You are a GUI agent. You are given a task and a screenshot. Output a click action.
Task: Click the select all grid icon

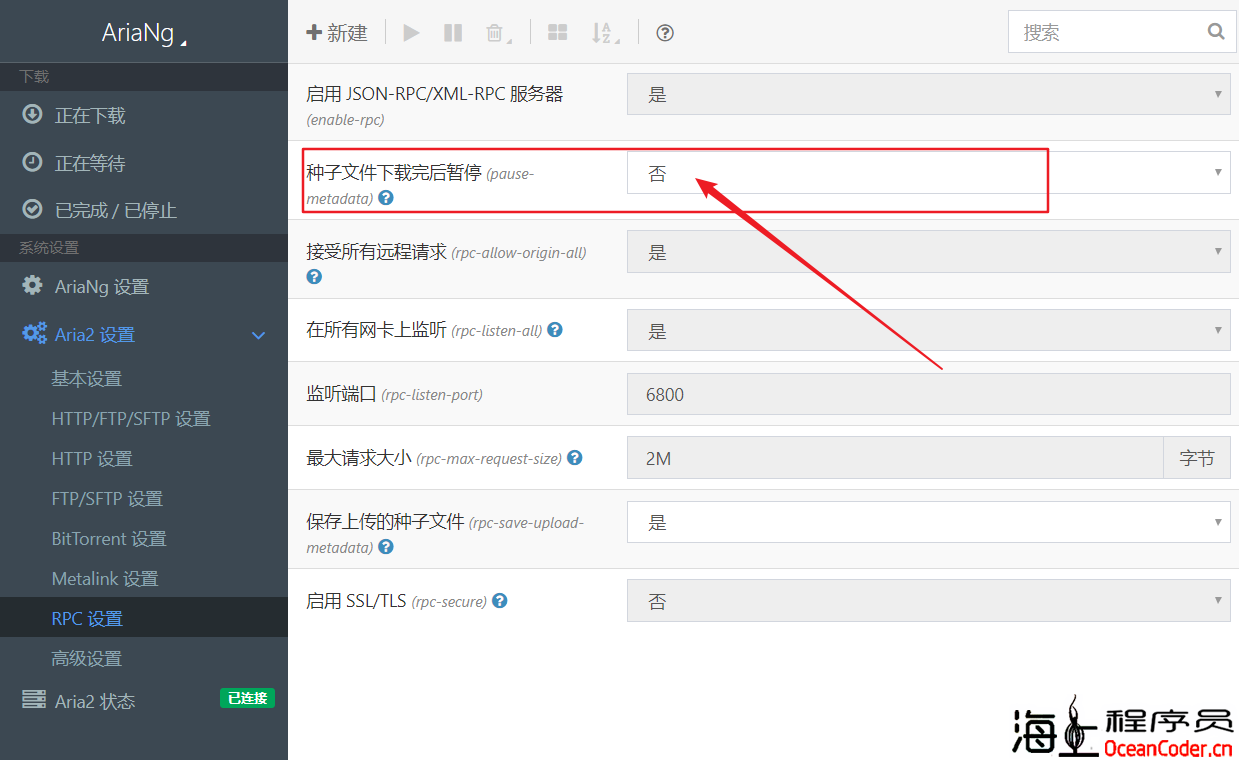click(557, 33)
